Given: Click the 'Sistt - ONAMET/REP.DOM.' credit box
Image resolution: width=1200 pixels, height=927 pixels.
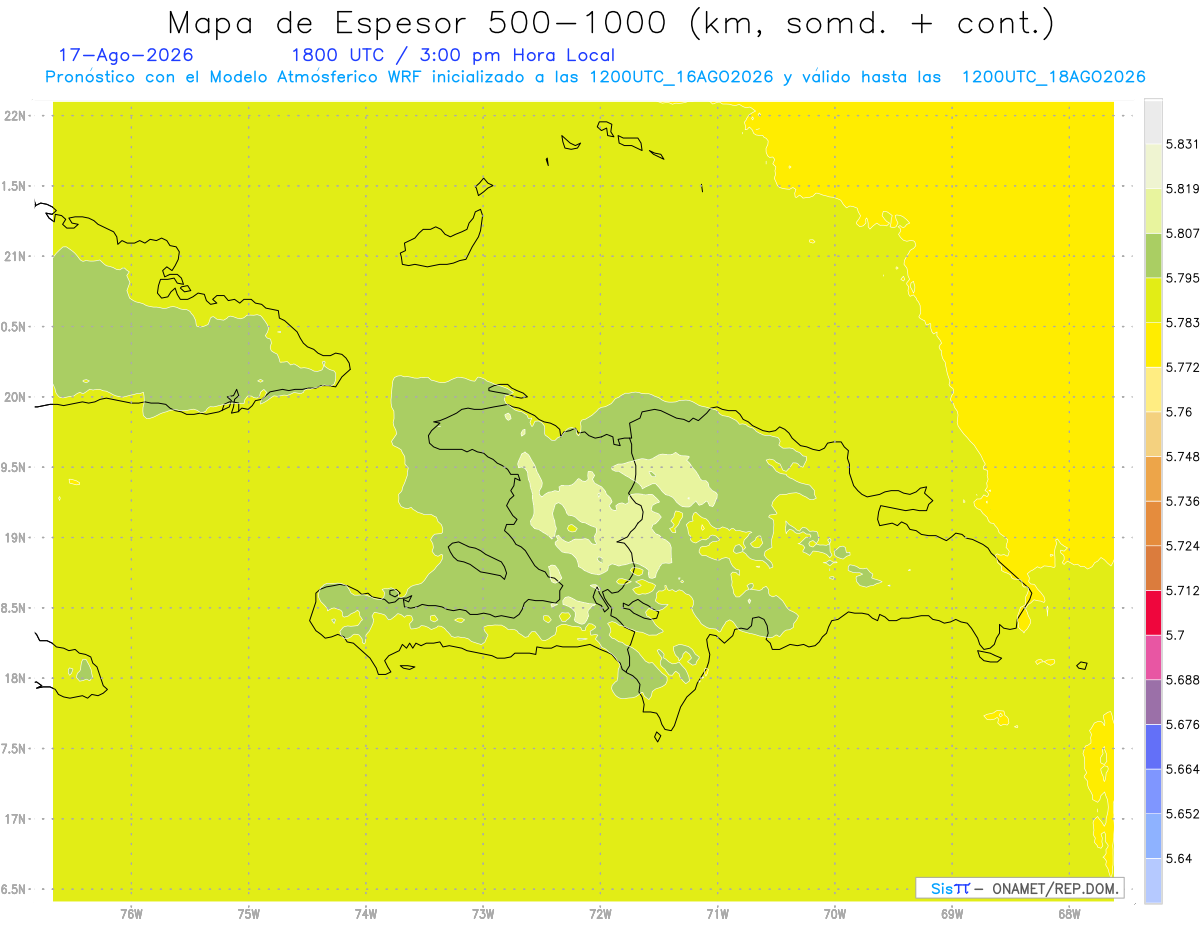Looking at the screenshot, I should tap(1020, 888).
